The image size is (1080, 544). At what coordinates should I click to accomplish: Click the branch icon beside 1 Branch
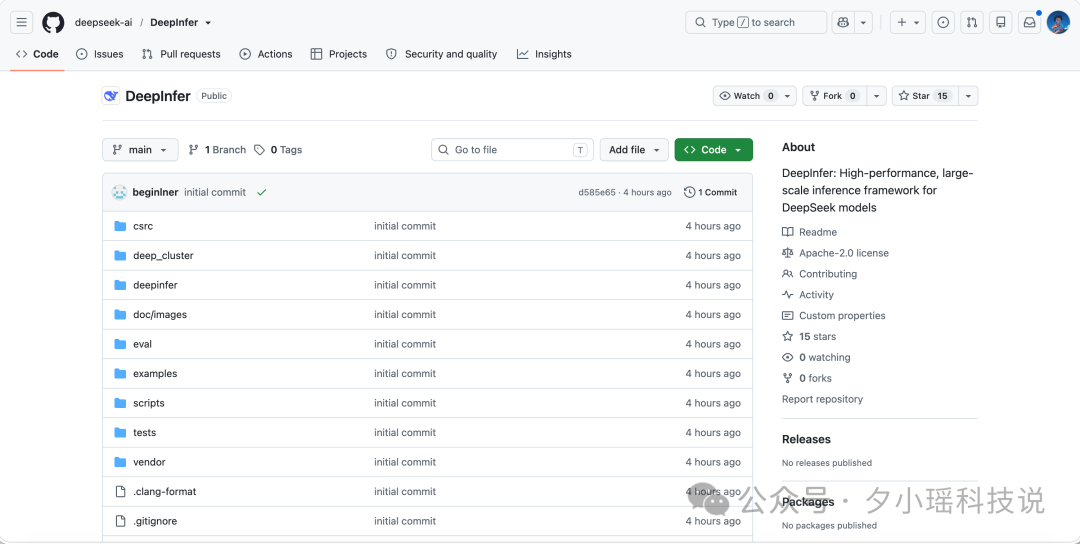click(x=194, y=150)
